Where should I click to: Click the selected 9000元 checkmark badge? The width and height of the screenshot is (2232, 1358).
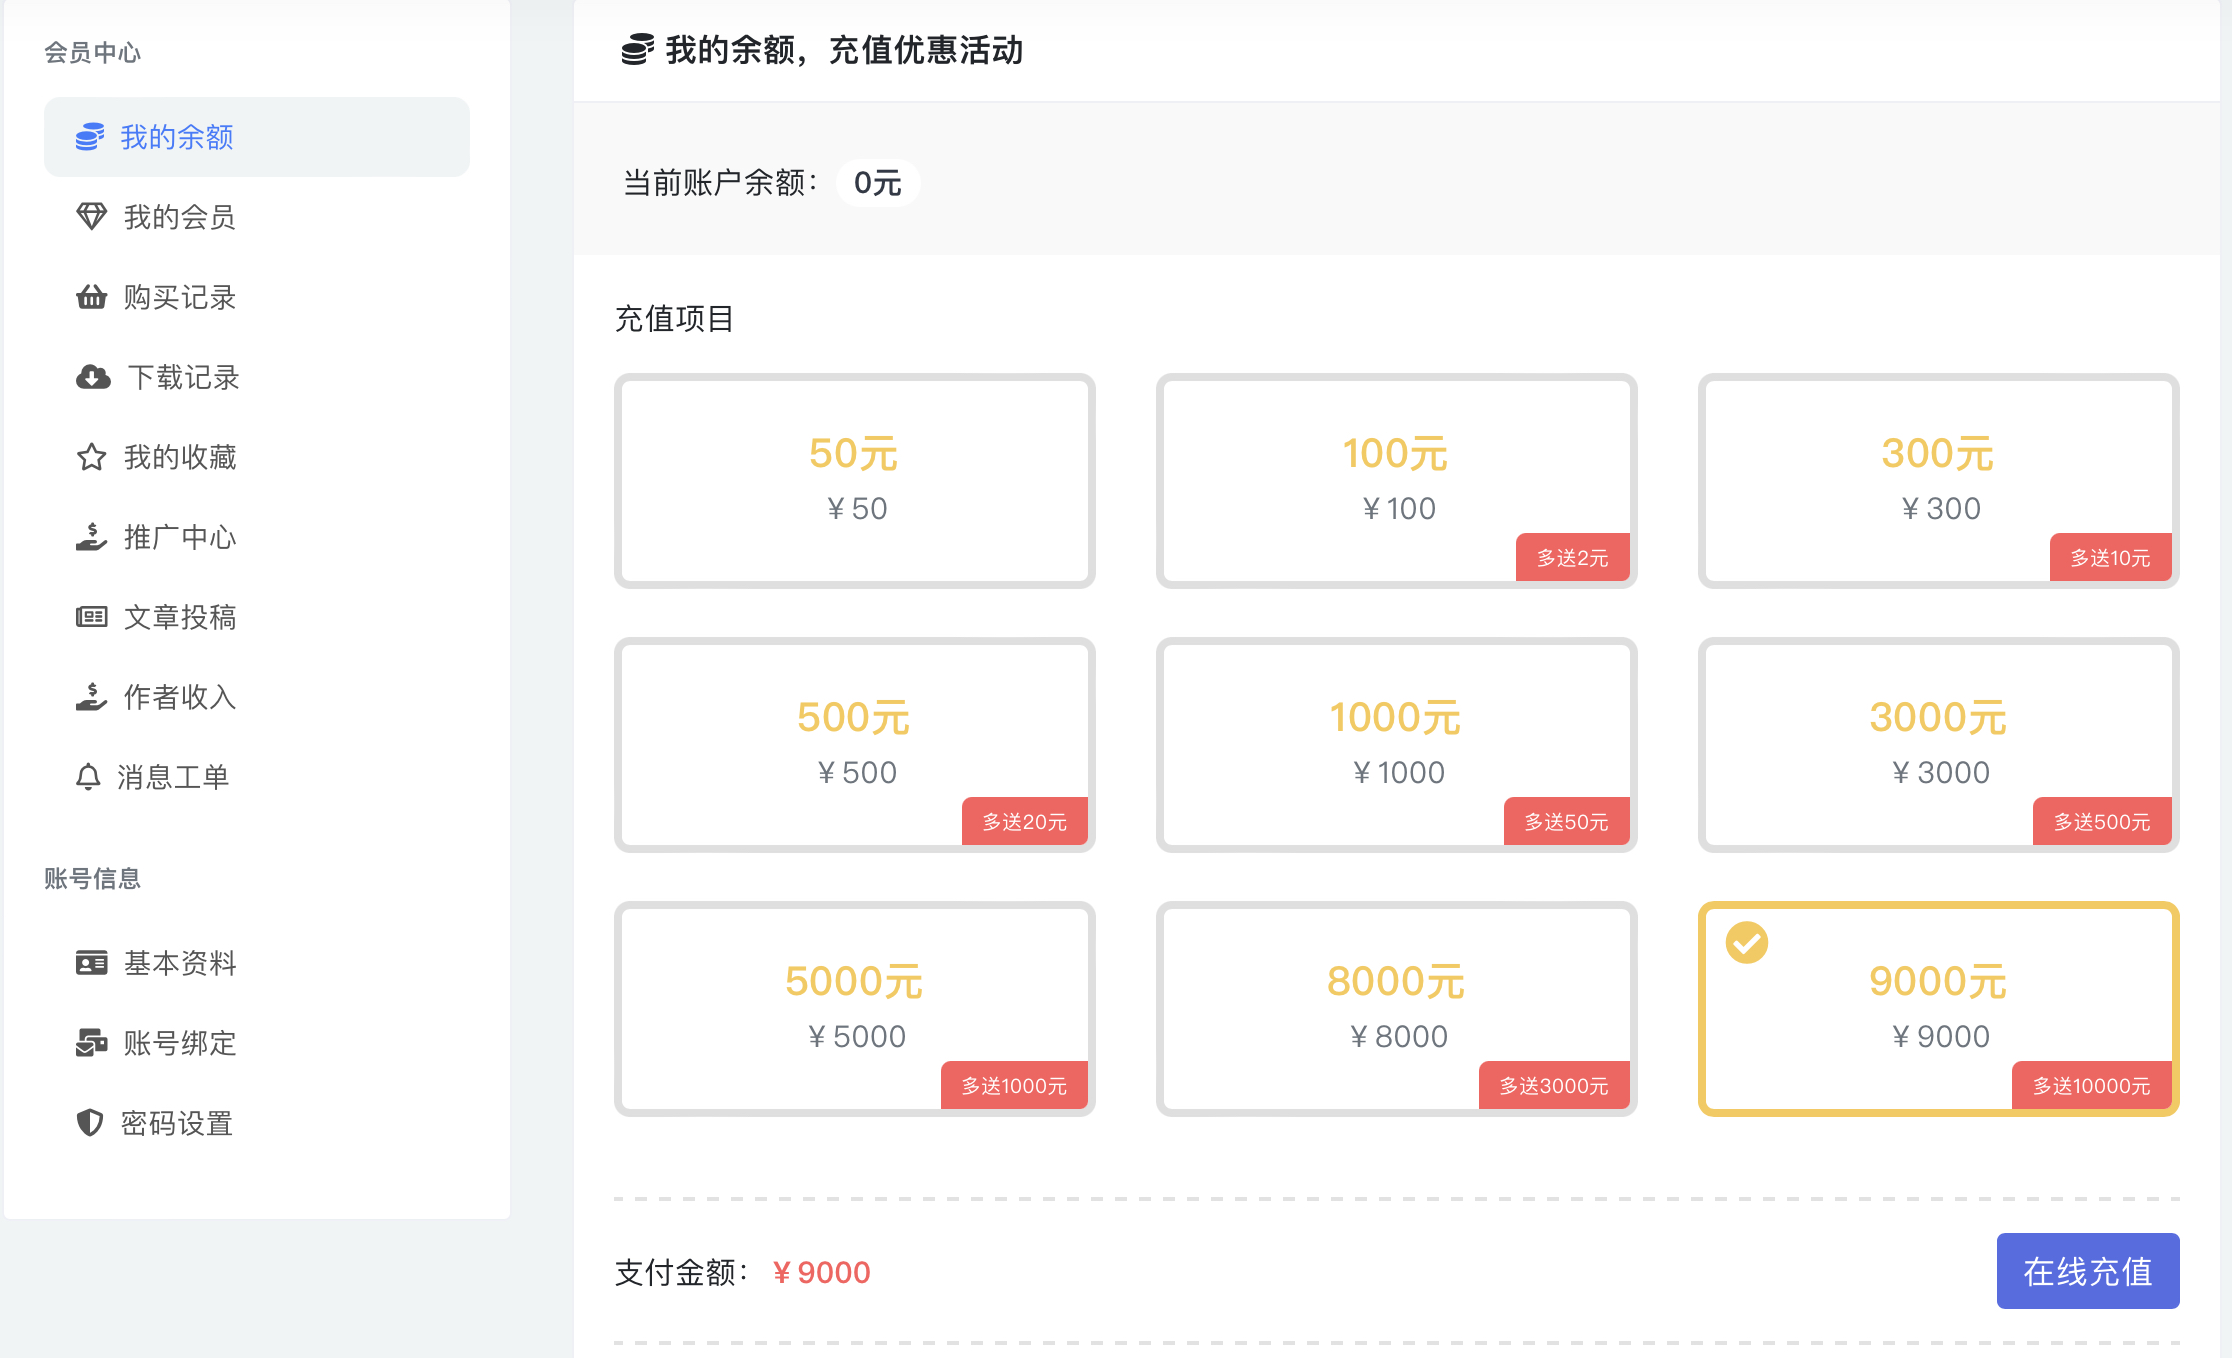1747,942
